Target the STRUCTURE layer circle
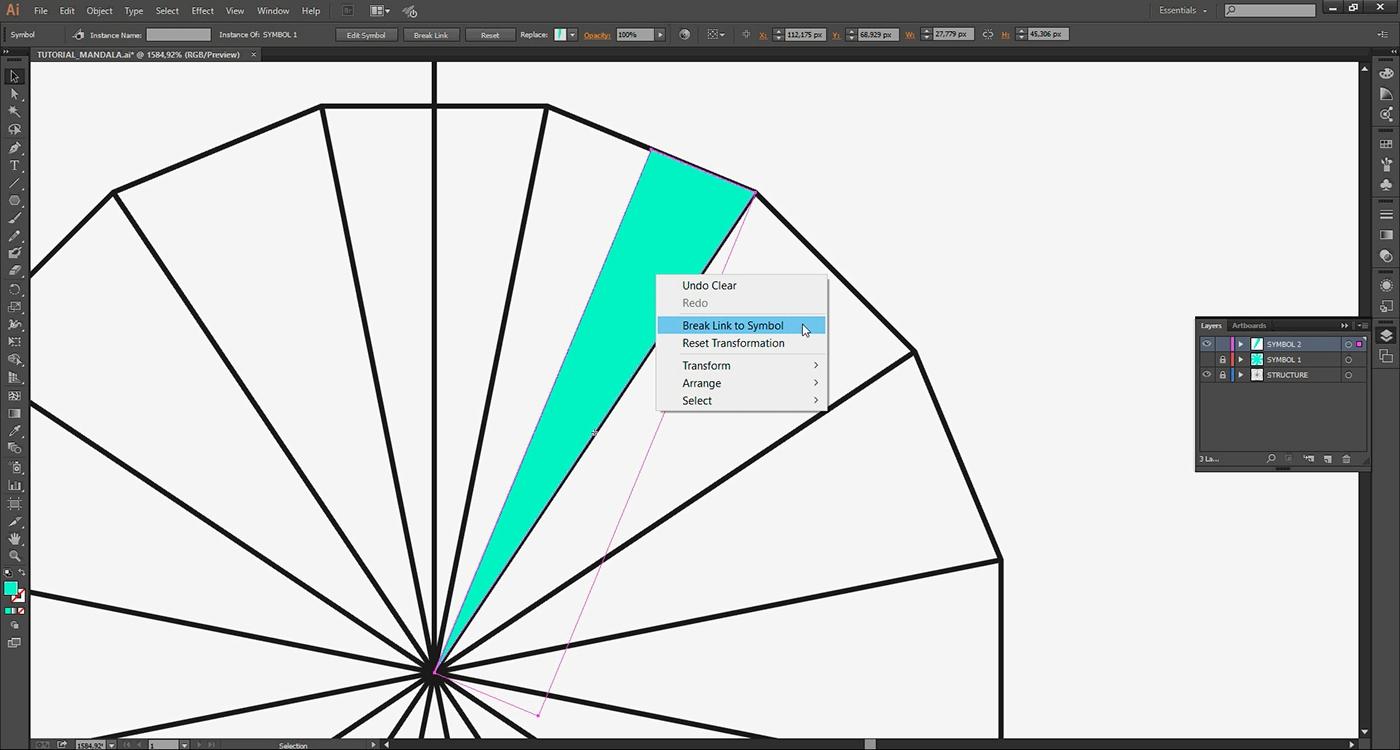 [1348, 375]
